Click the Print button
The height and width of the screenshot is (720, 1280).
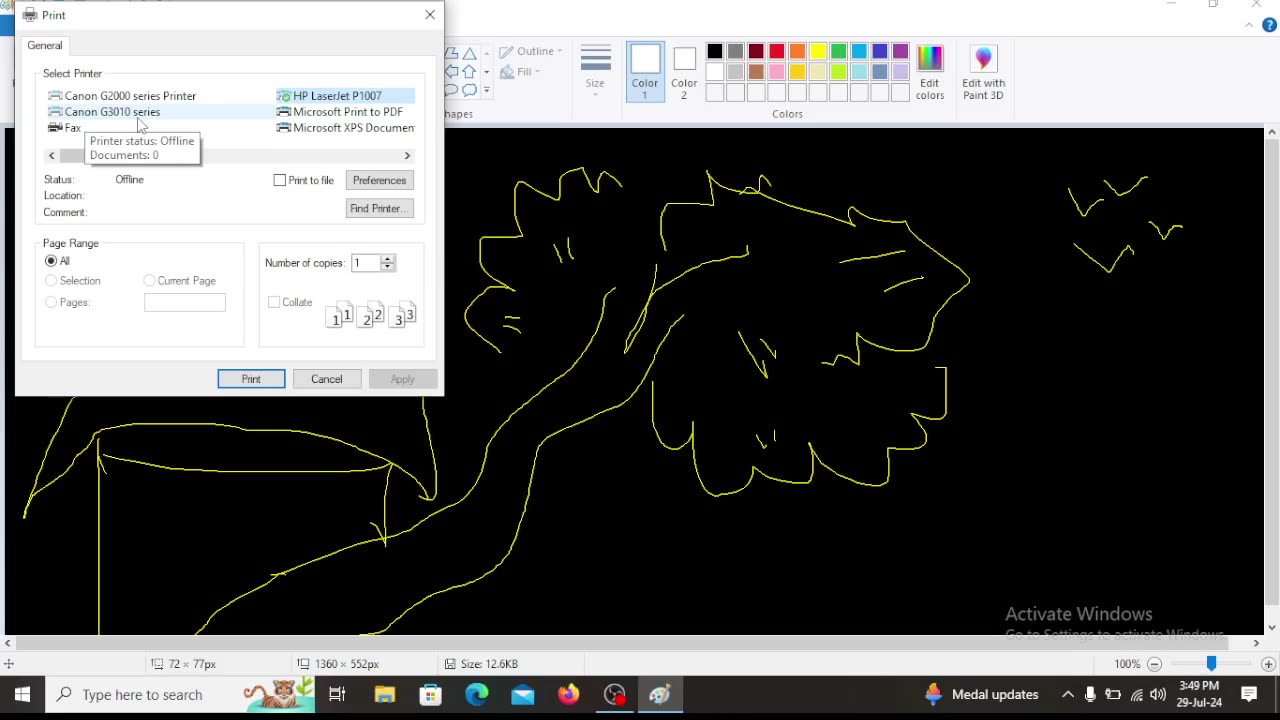pos(251,379)
